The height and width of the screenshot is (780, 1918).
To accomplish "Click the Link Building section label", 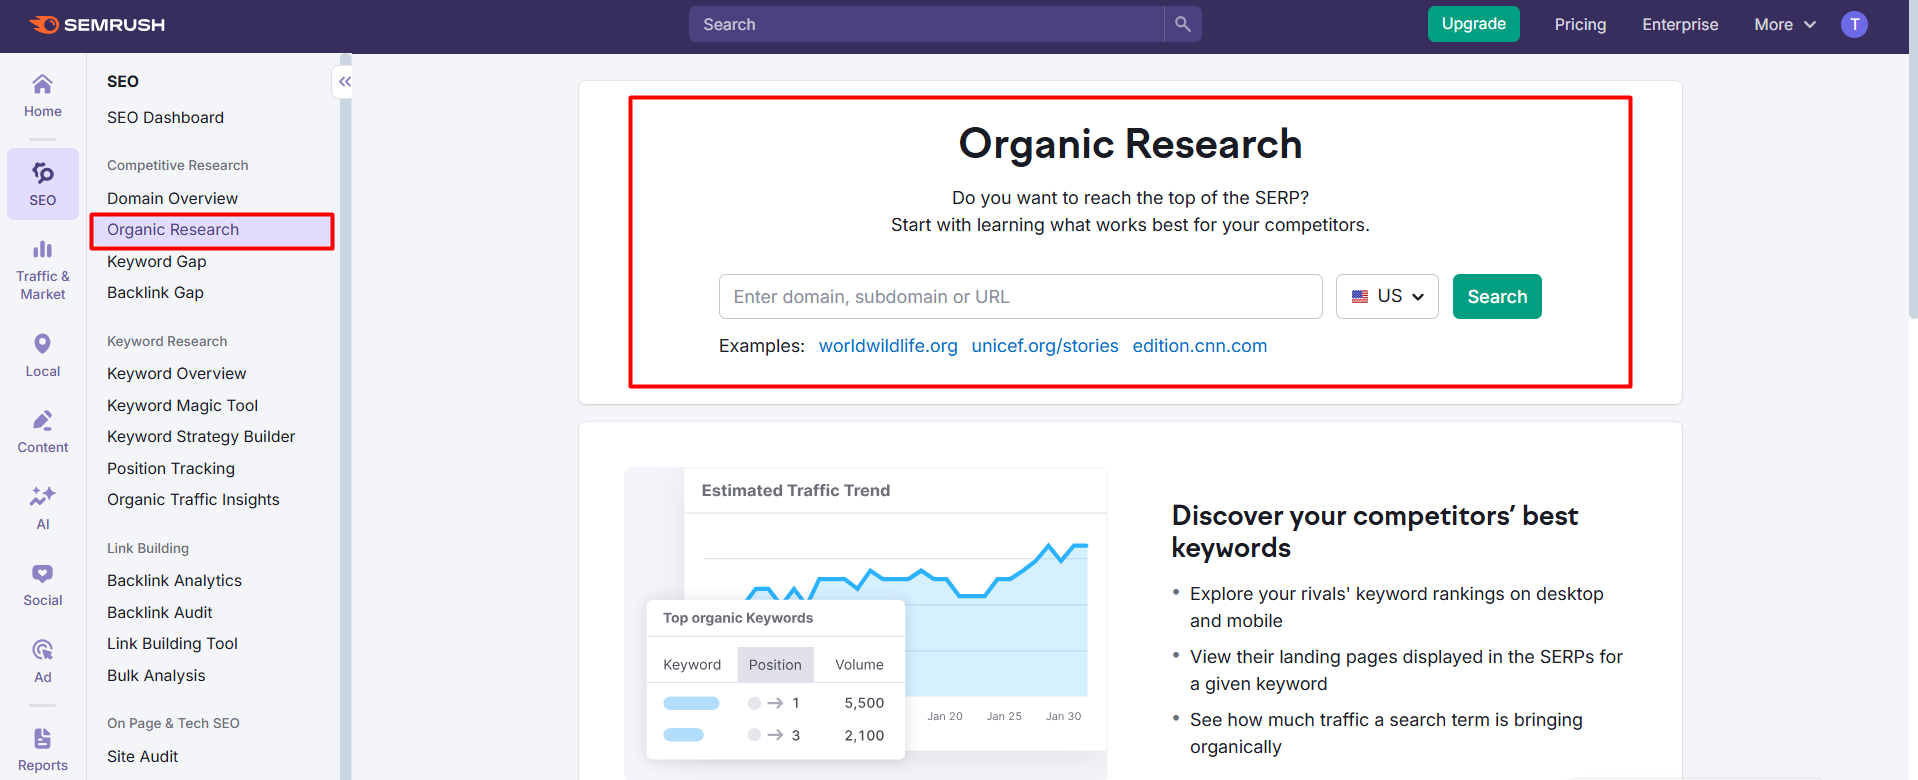I will pos(148,549).
